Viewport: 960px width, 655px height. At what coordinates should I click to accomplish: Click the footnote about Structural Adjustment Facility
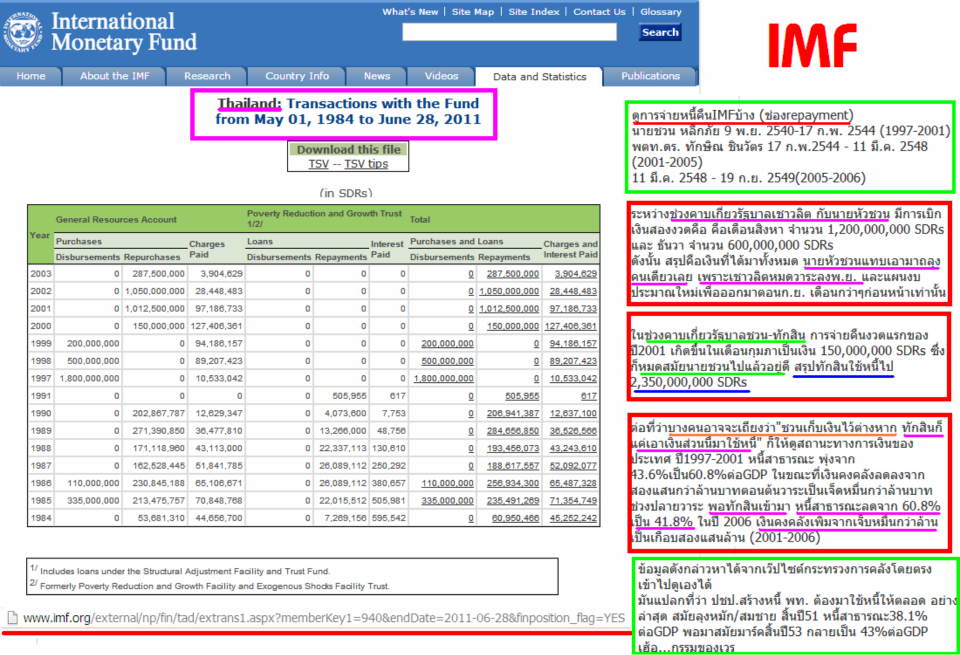pyautogui.click(x=180, y=571)
